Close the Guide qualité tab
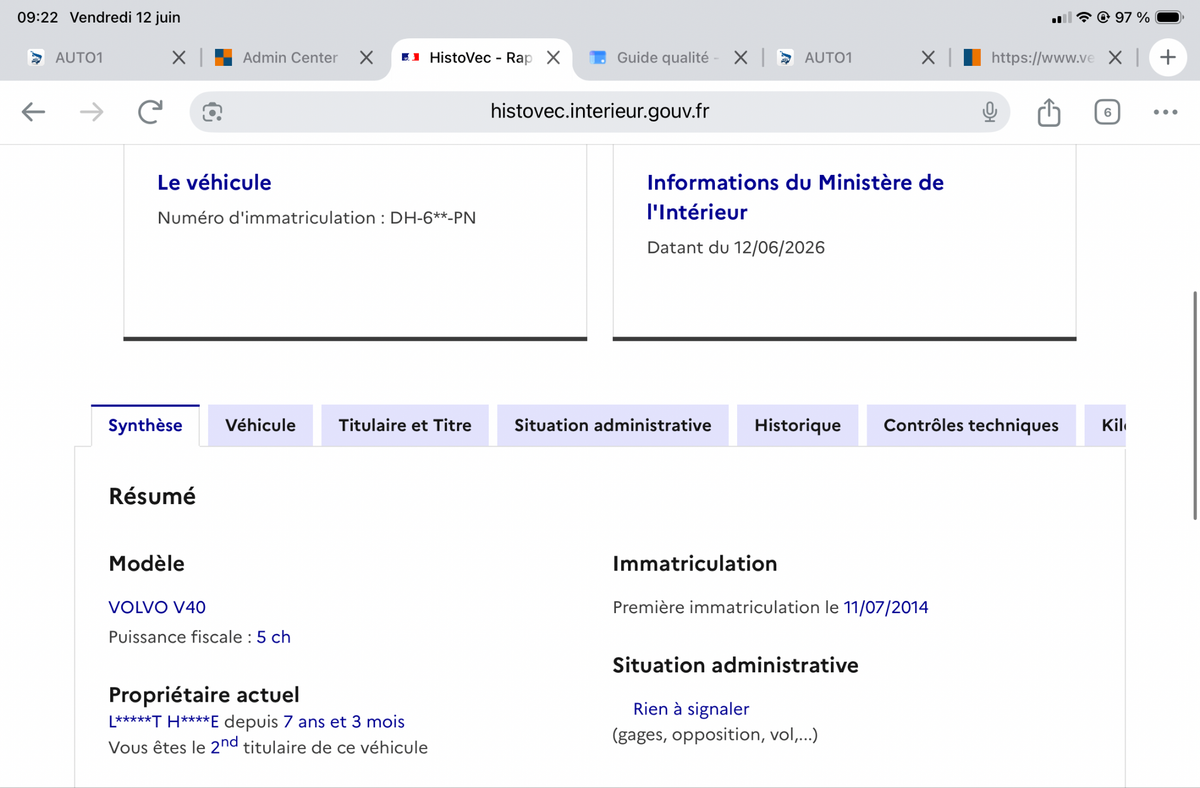 [x=741, y=58]
